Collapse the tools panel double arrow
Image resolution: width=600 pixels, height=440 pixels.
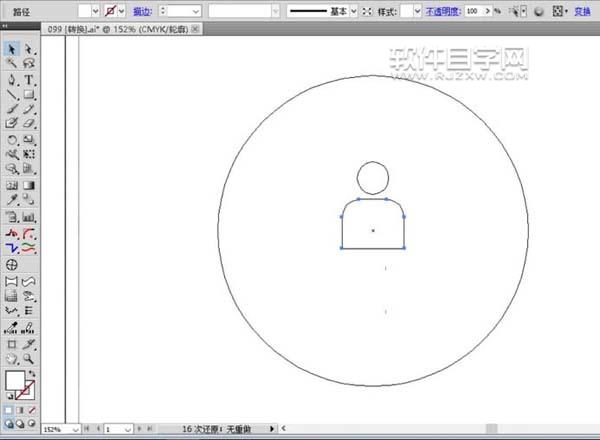(x=5, y=26)
